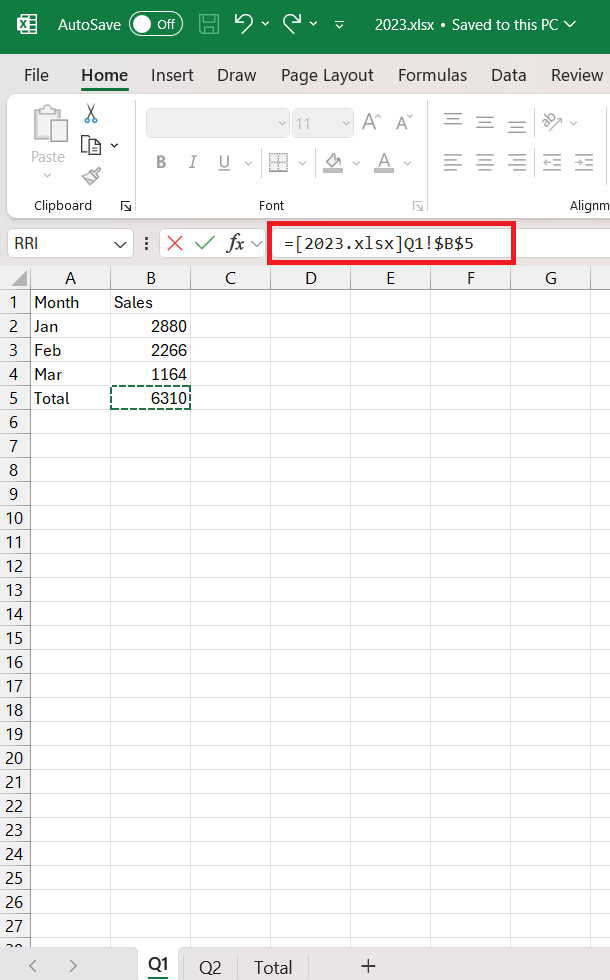Click Decrease Font Size icon

click(404, 122)
